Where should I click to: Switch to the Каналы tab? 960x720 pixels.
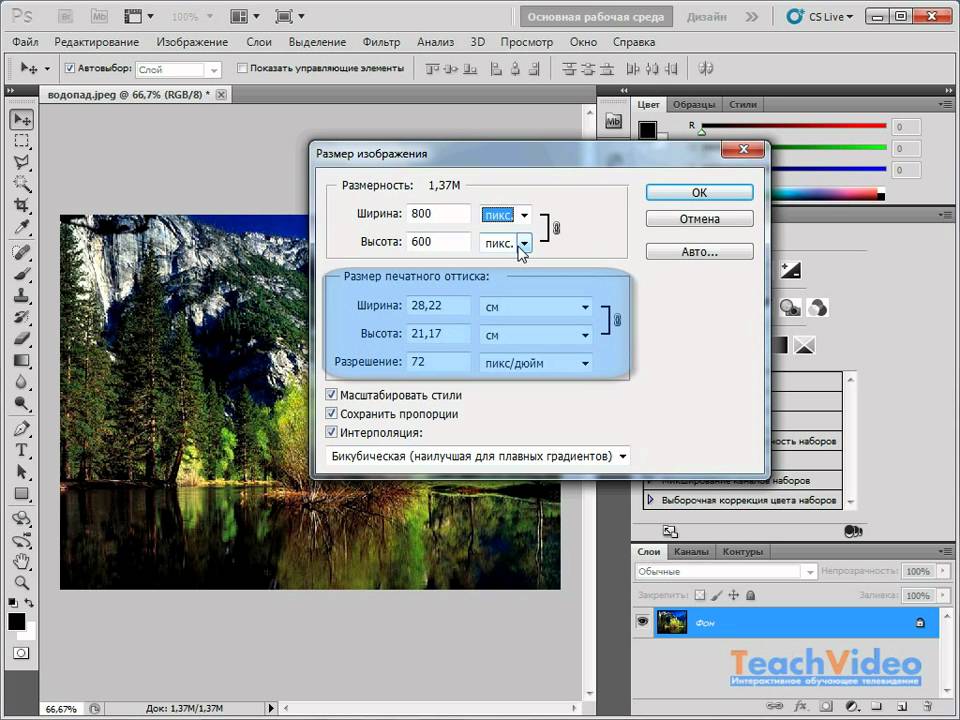click(x=690, y=552)
